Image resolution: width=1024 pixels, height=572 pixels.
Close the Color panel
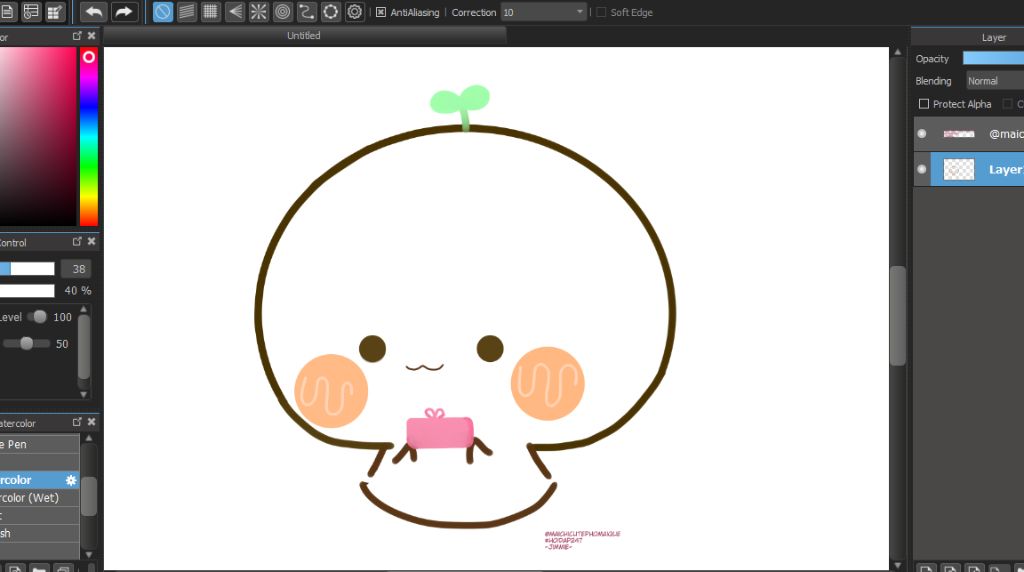[x=92, y=36]
